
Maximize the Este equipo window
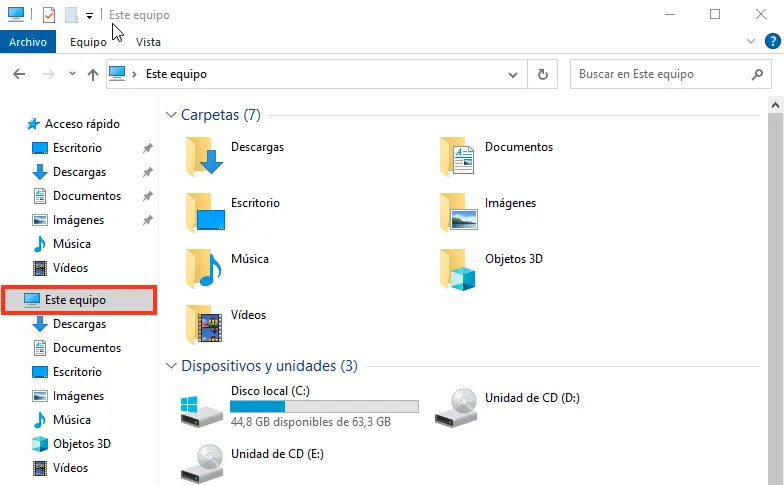(x=715, y=14)
